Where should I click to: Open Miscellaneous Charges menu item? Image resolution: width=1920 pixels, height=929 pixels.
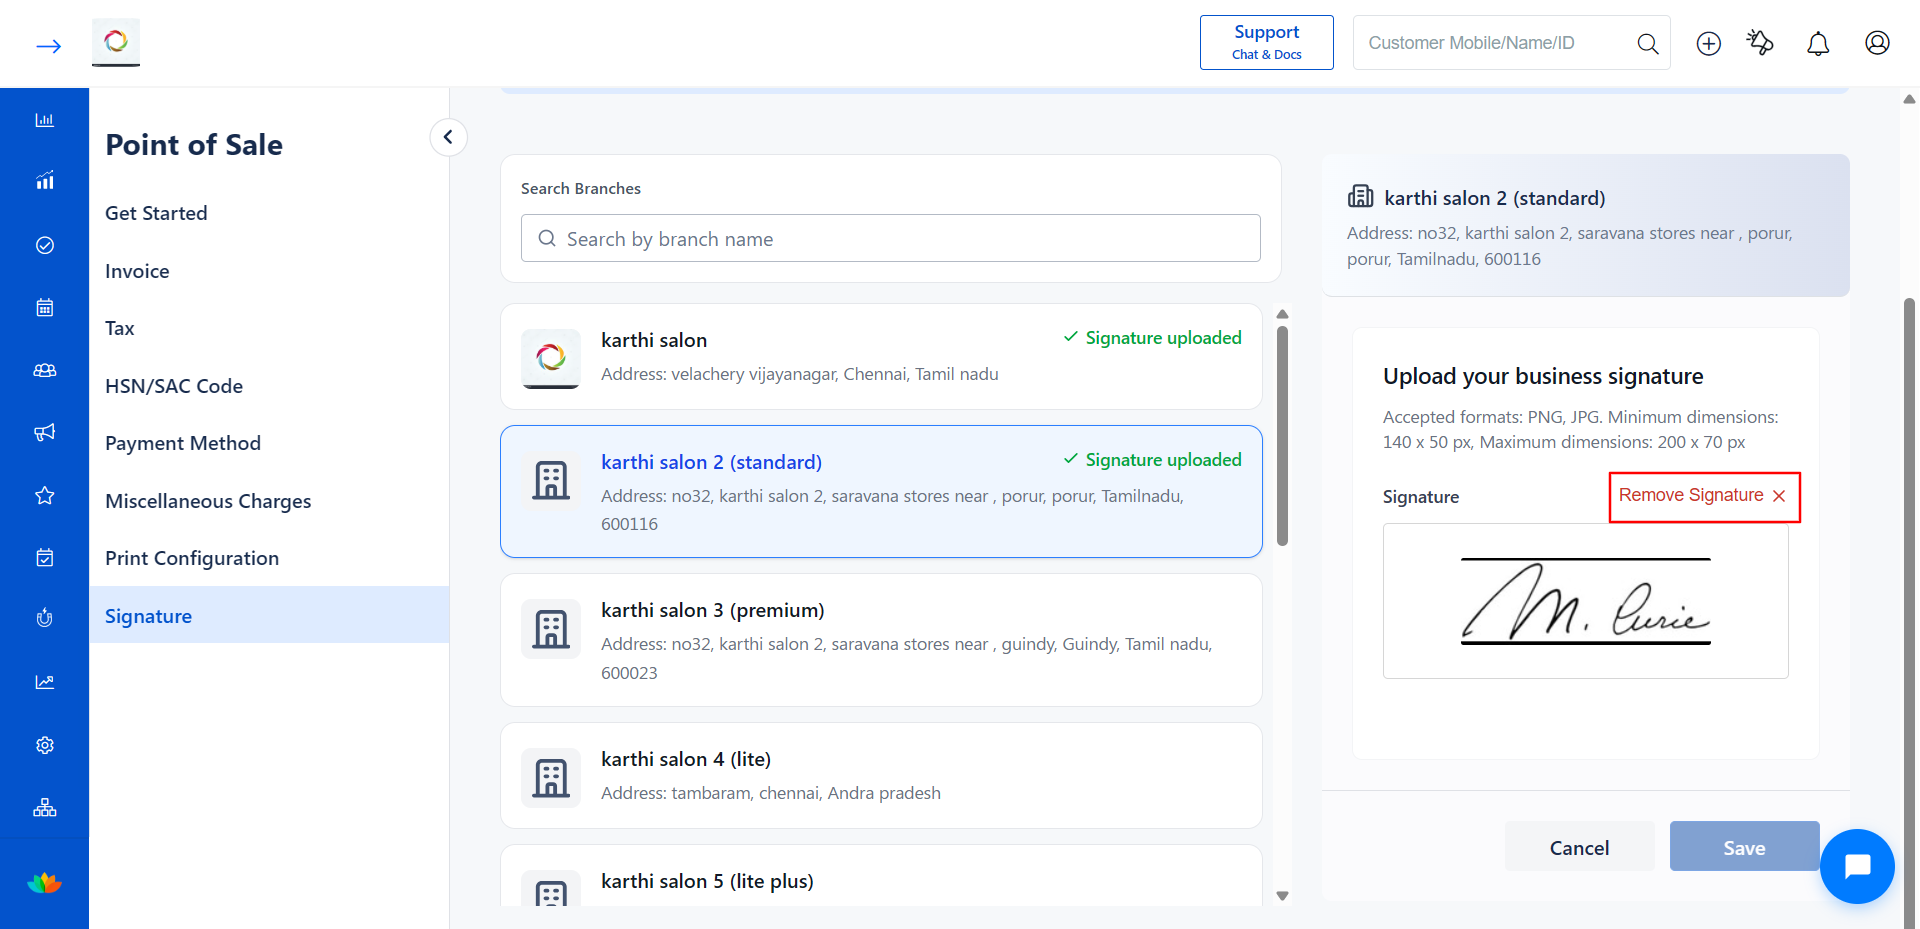pyautogui.click(x=208, y=501)
